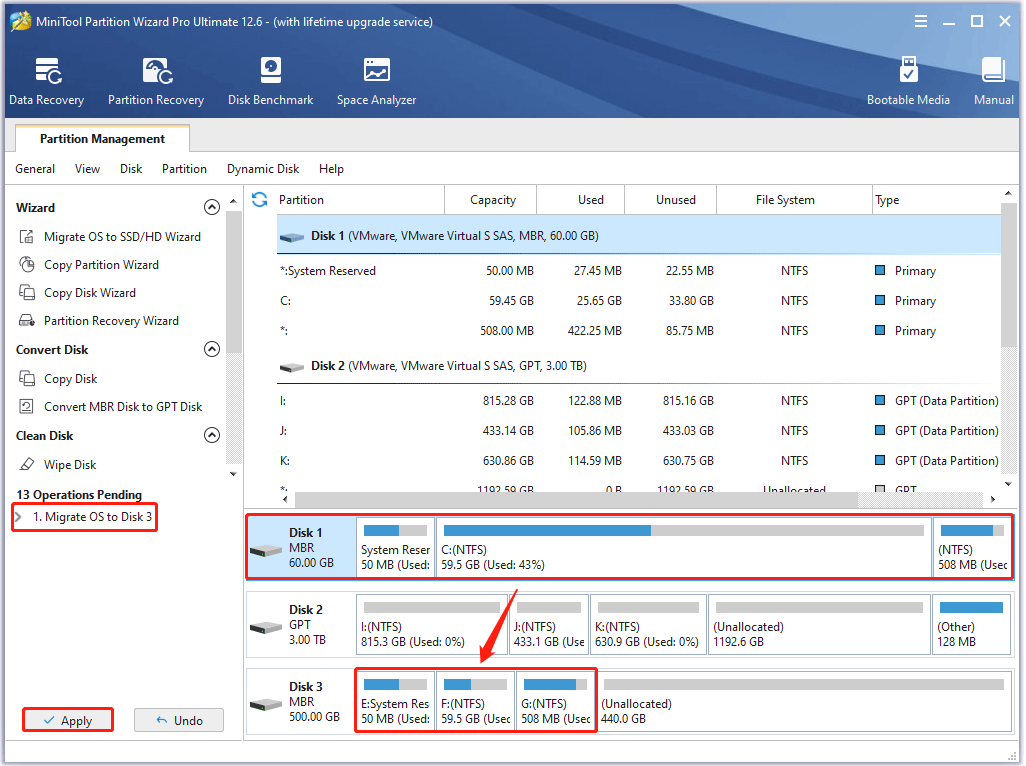Select Disk 2 drive icon in disk map
The height and width of the screenshot is (766, 1026).
pos(266,627)
